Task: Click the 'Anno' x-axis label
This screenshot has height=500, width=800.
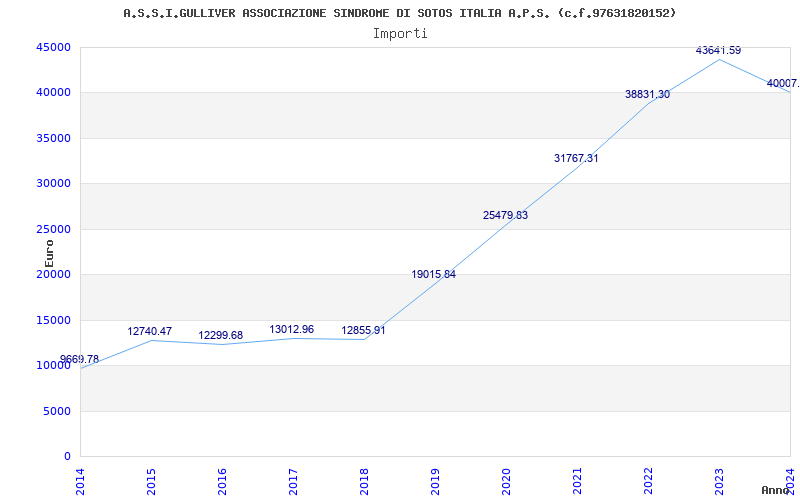Action: (x=776, y=490)
